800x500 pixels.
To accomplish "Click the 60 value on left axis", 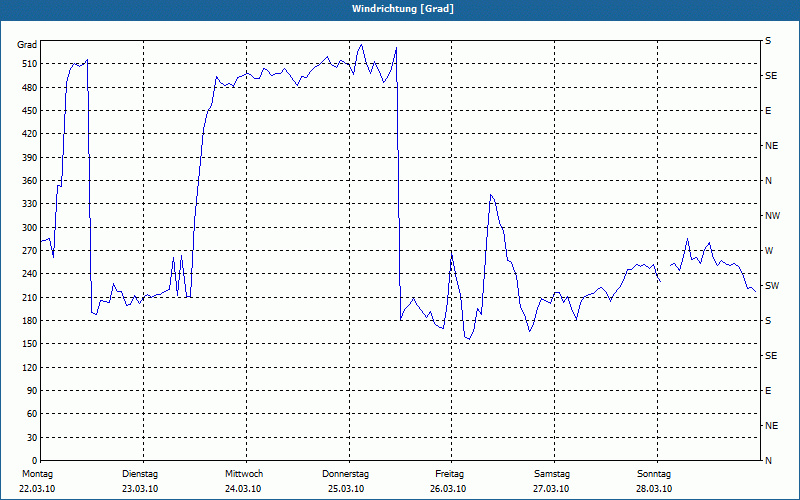I will click(x=32, y=414).
